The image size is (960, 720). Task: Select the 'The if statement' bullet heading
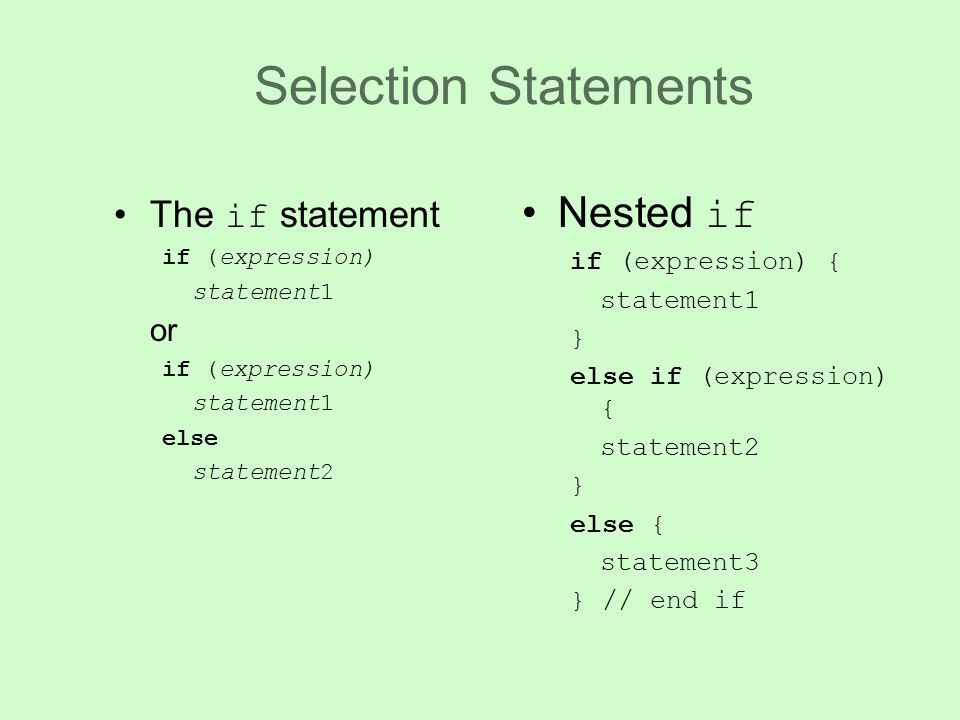point(294,214)
